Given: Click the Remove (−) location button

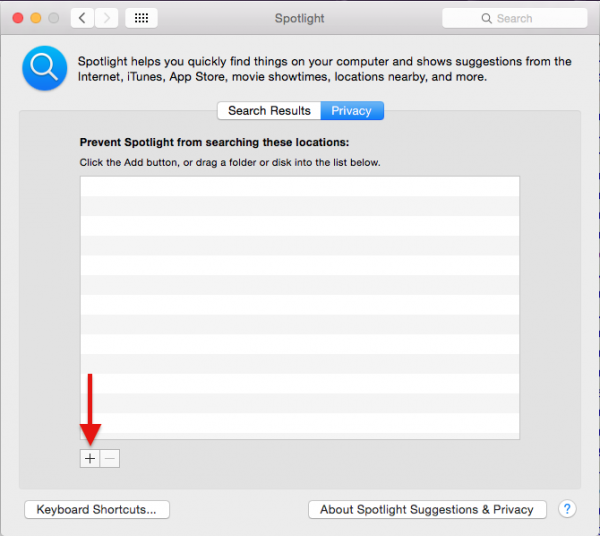Looking at the screenshot, I should (110, 458).
